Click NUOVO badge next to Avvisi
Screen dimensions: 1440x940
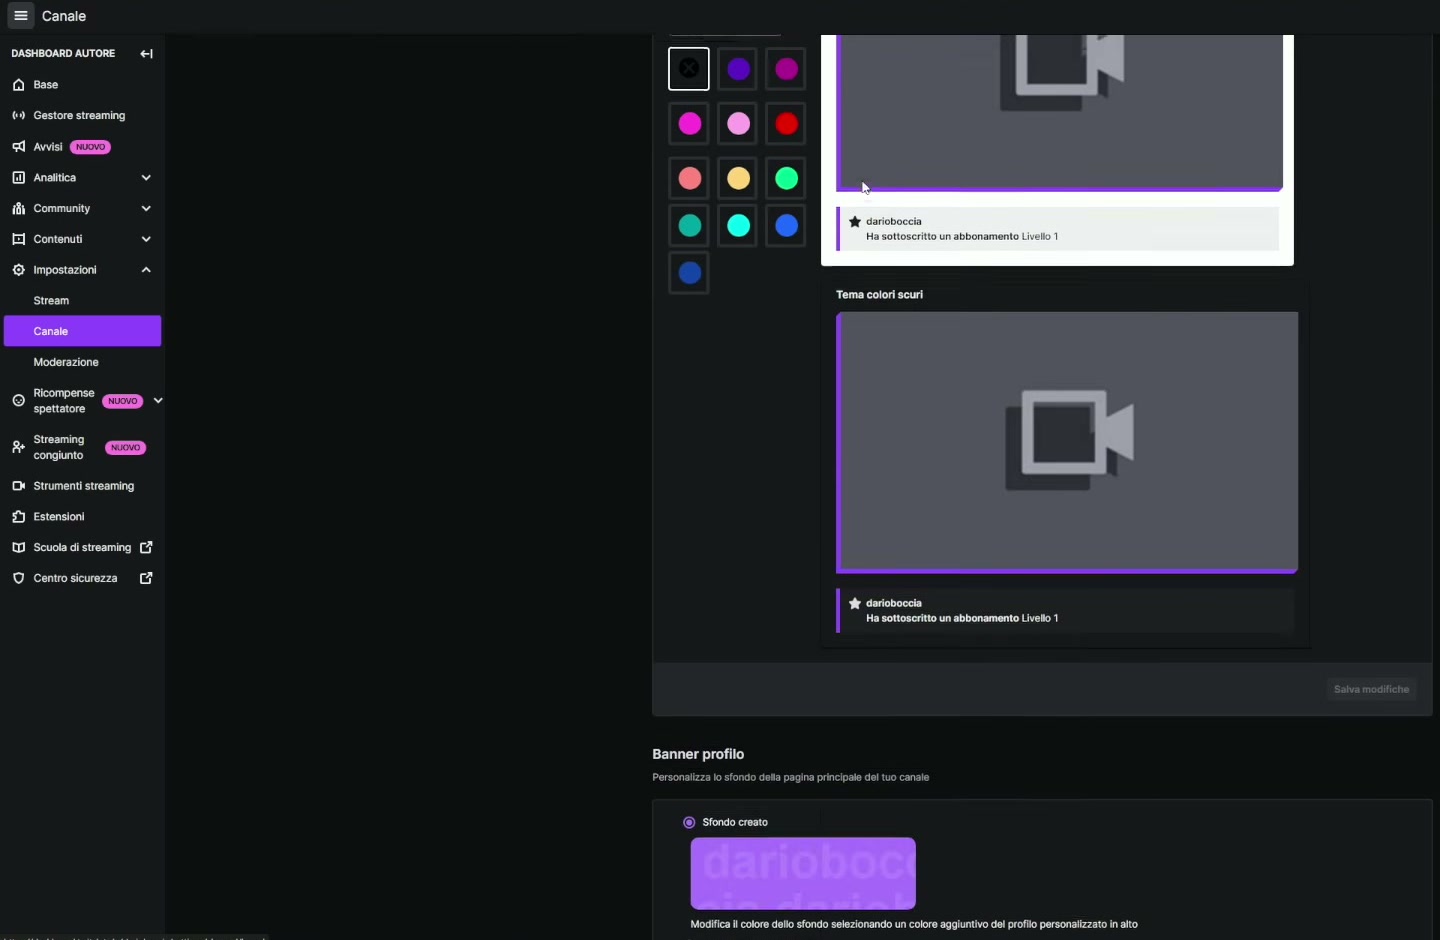[91, 147]
